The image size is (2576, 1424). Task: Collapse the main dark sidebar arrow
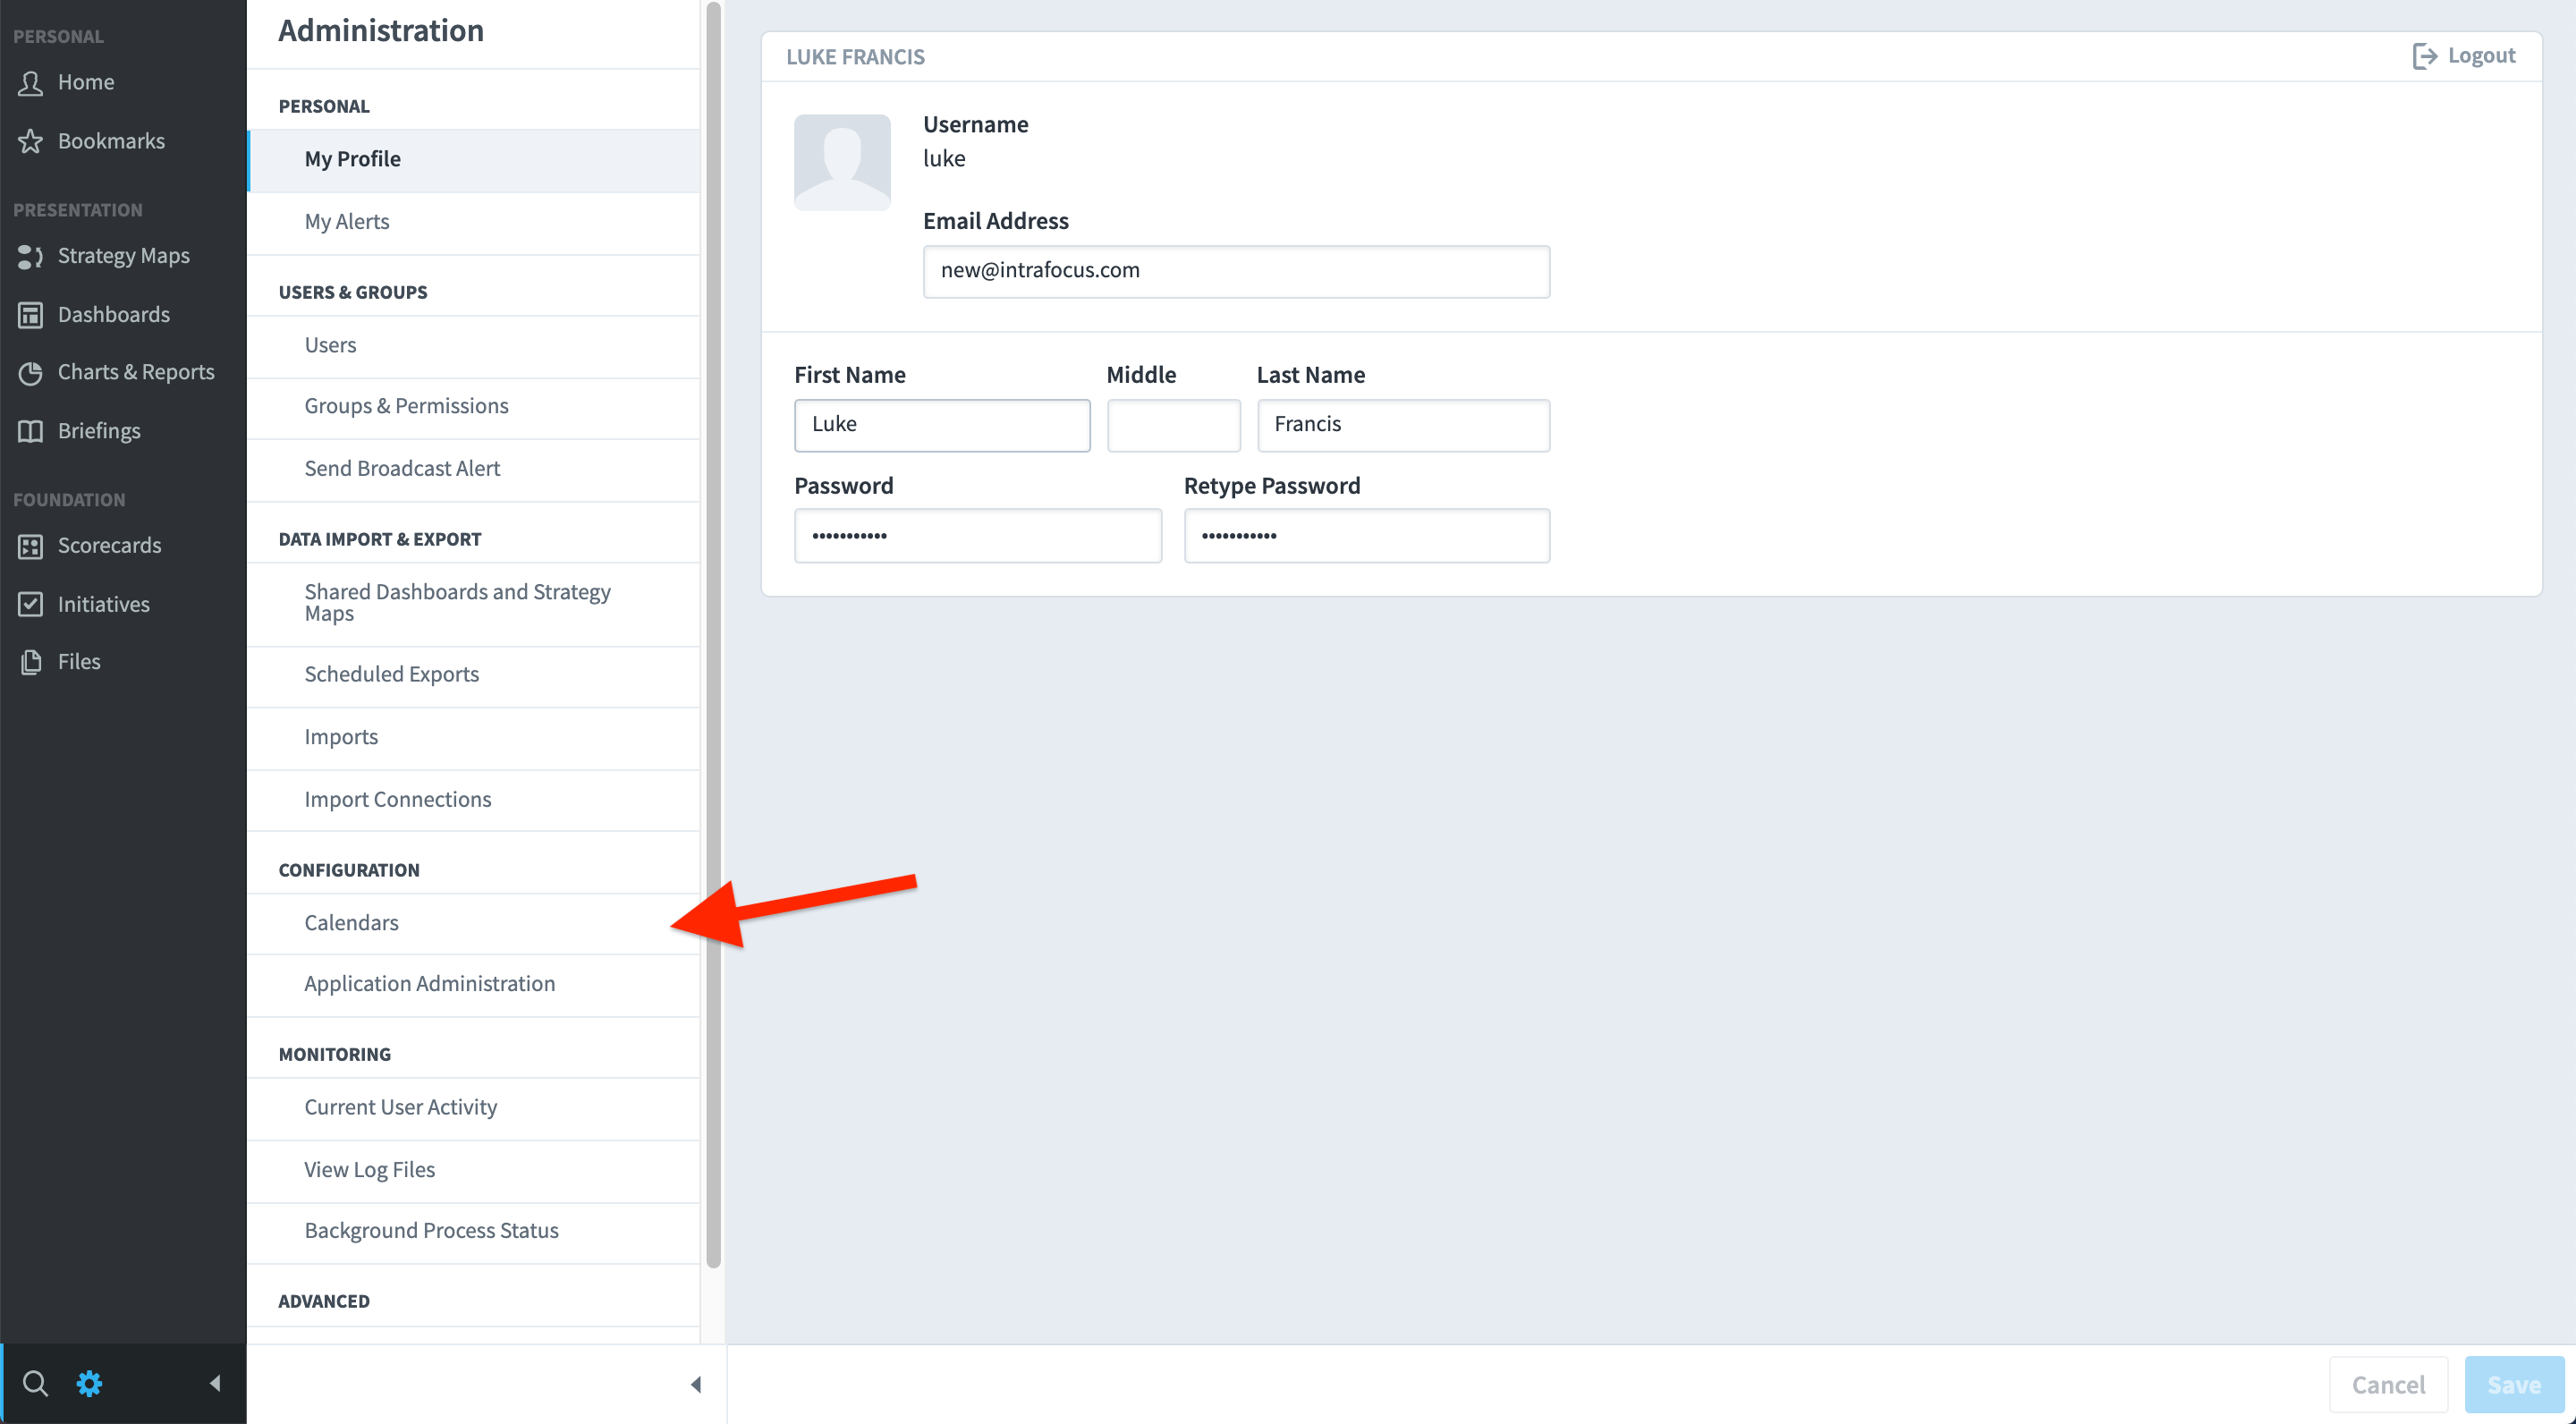pos(215,1384)
